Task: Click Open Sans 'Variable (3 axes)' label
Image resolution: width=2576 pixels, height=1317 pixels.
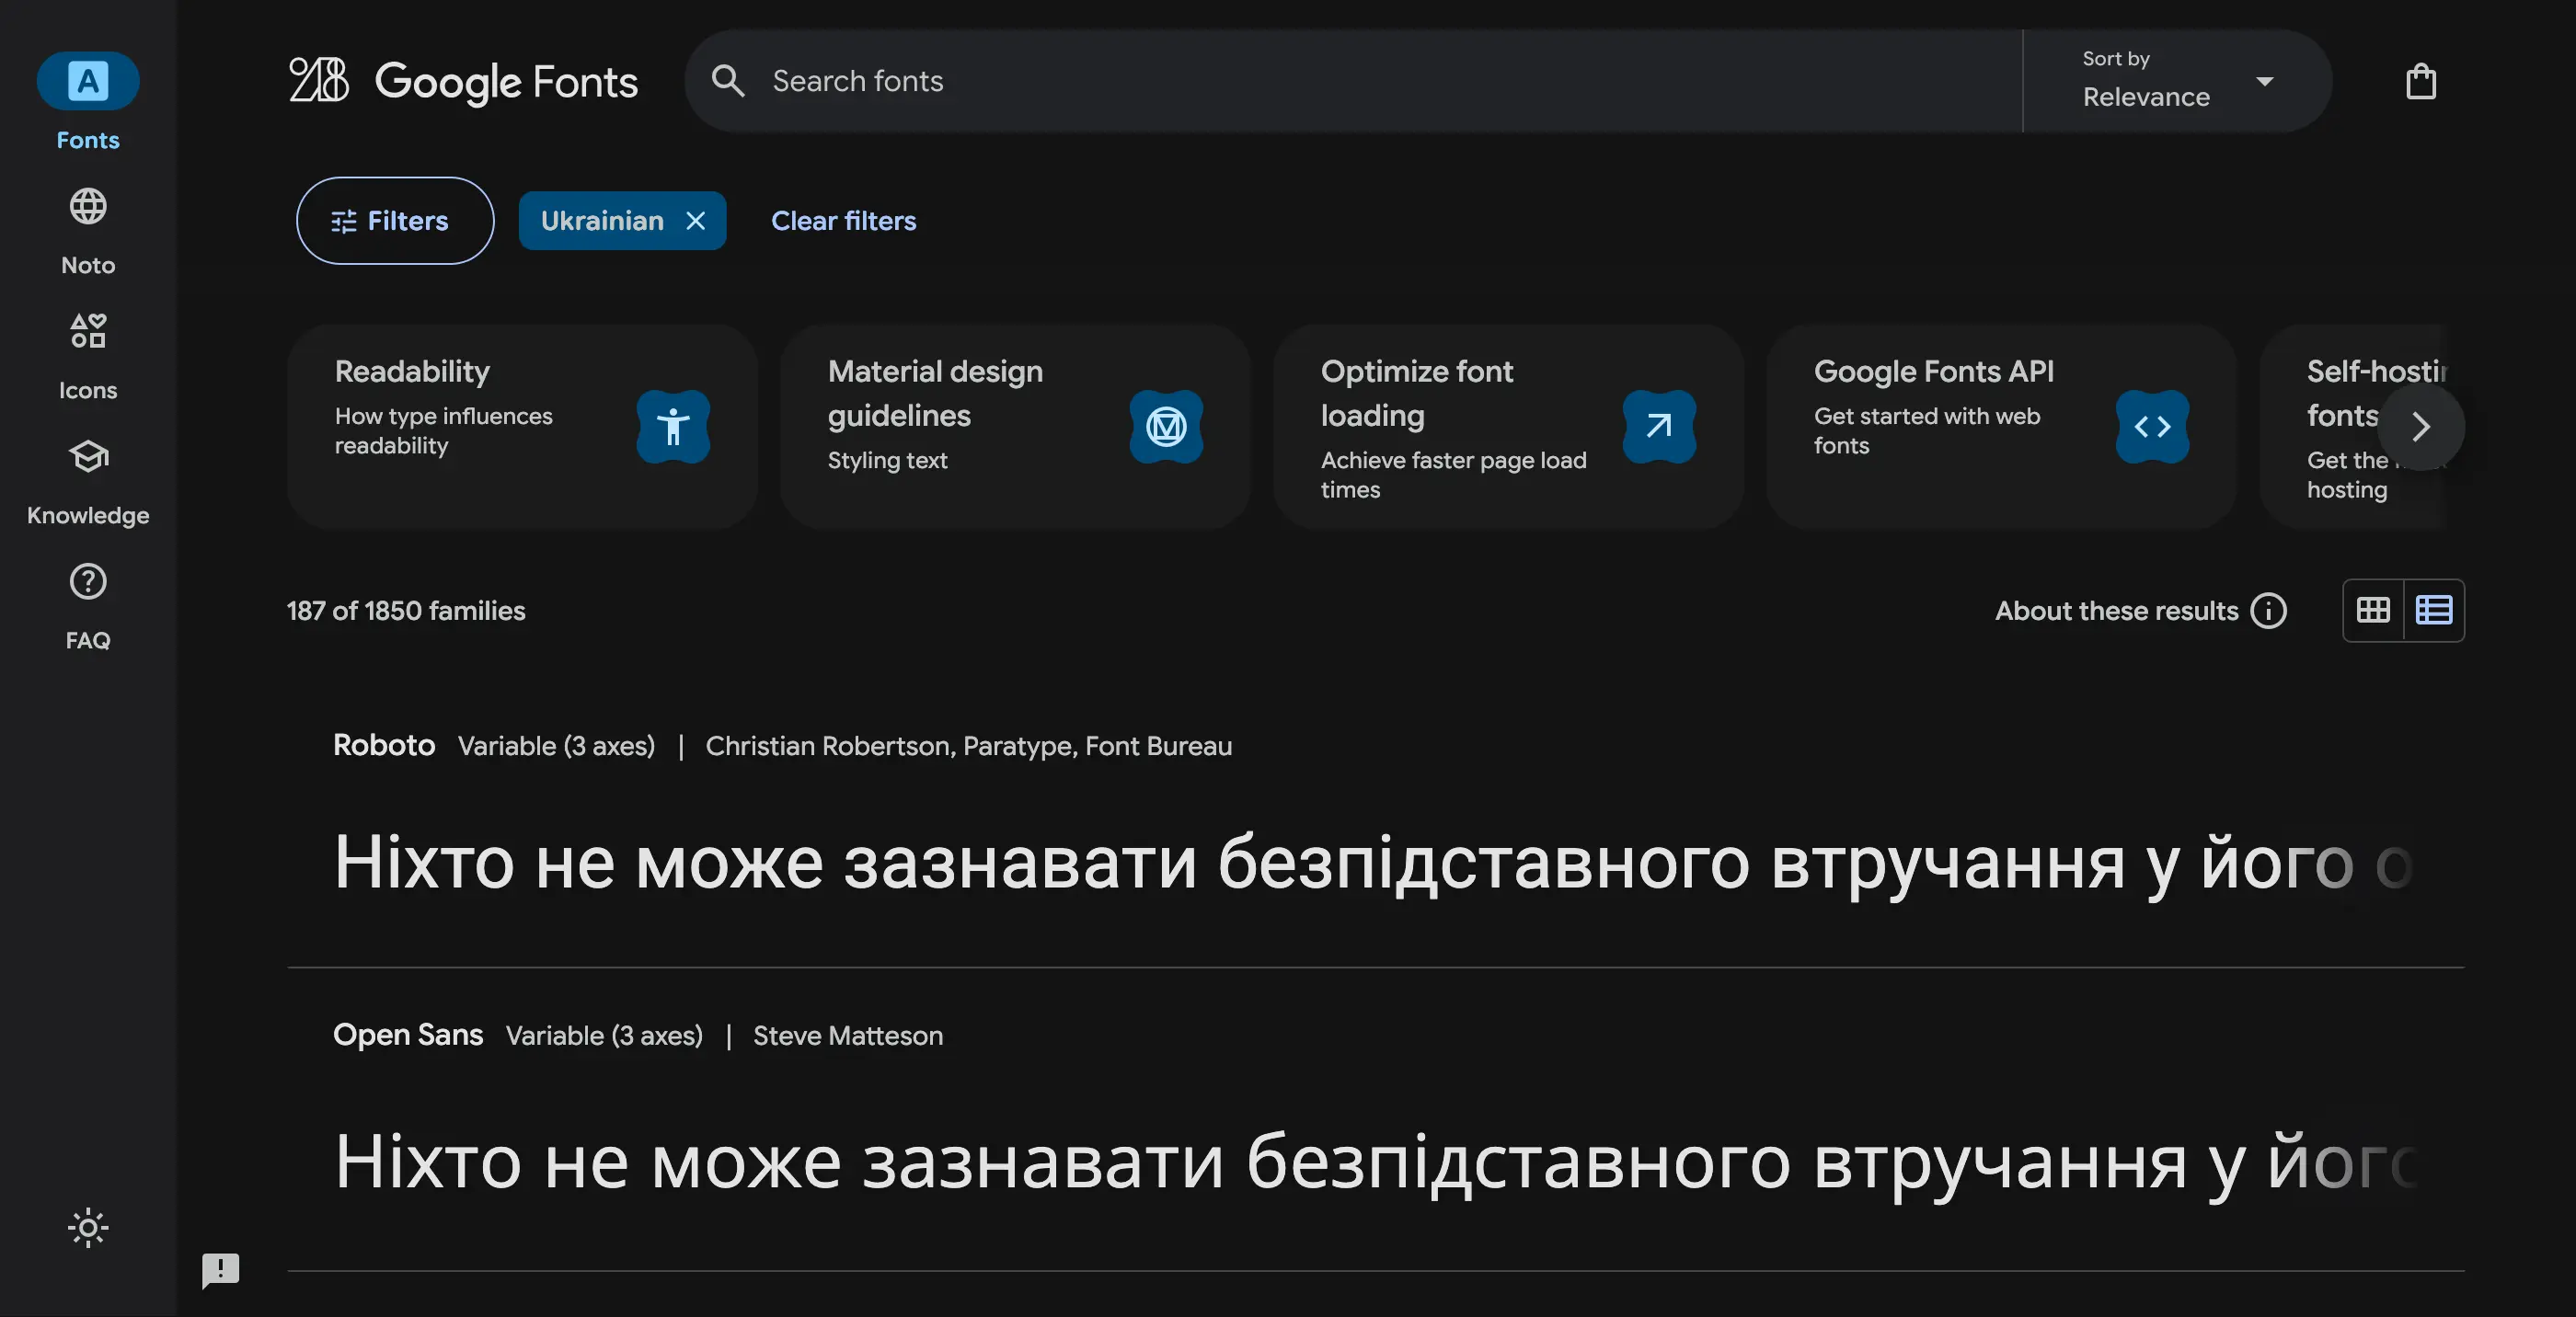Action: tap(604, 1035)
